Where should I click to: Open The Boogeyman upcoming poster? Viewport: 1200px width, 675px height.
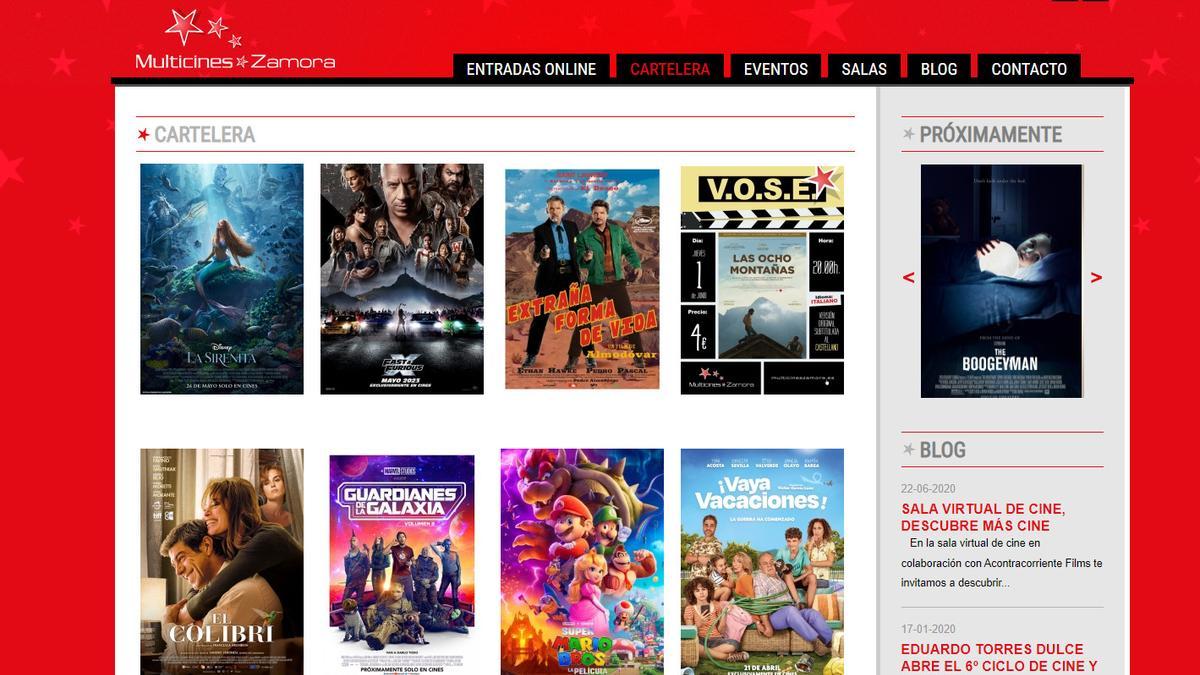coord(1001,281)
